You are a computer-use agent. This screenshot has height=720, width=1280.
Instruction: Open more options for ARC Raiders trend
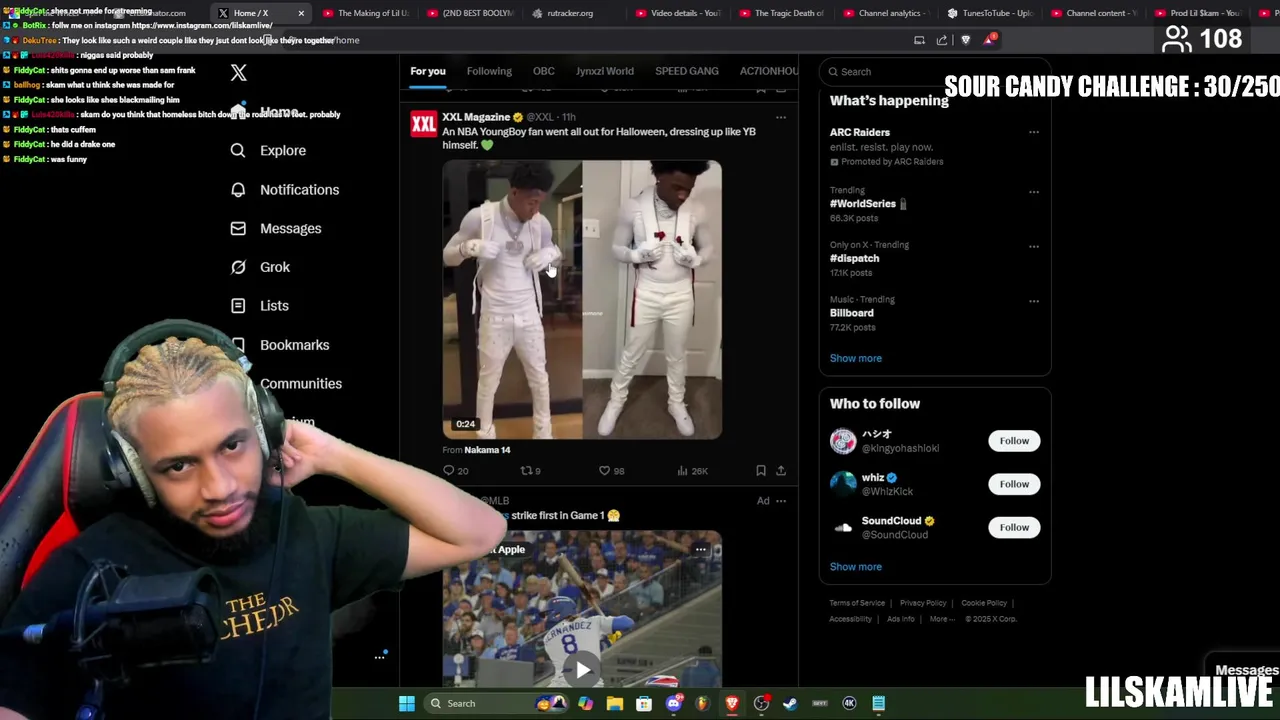pos(1034,132)
